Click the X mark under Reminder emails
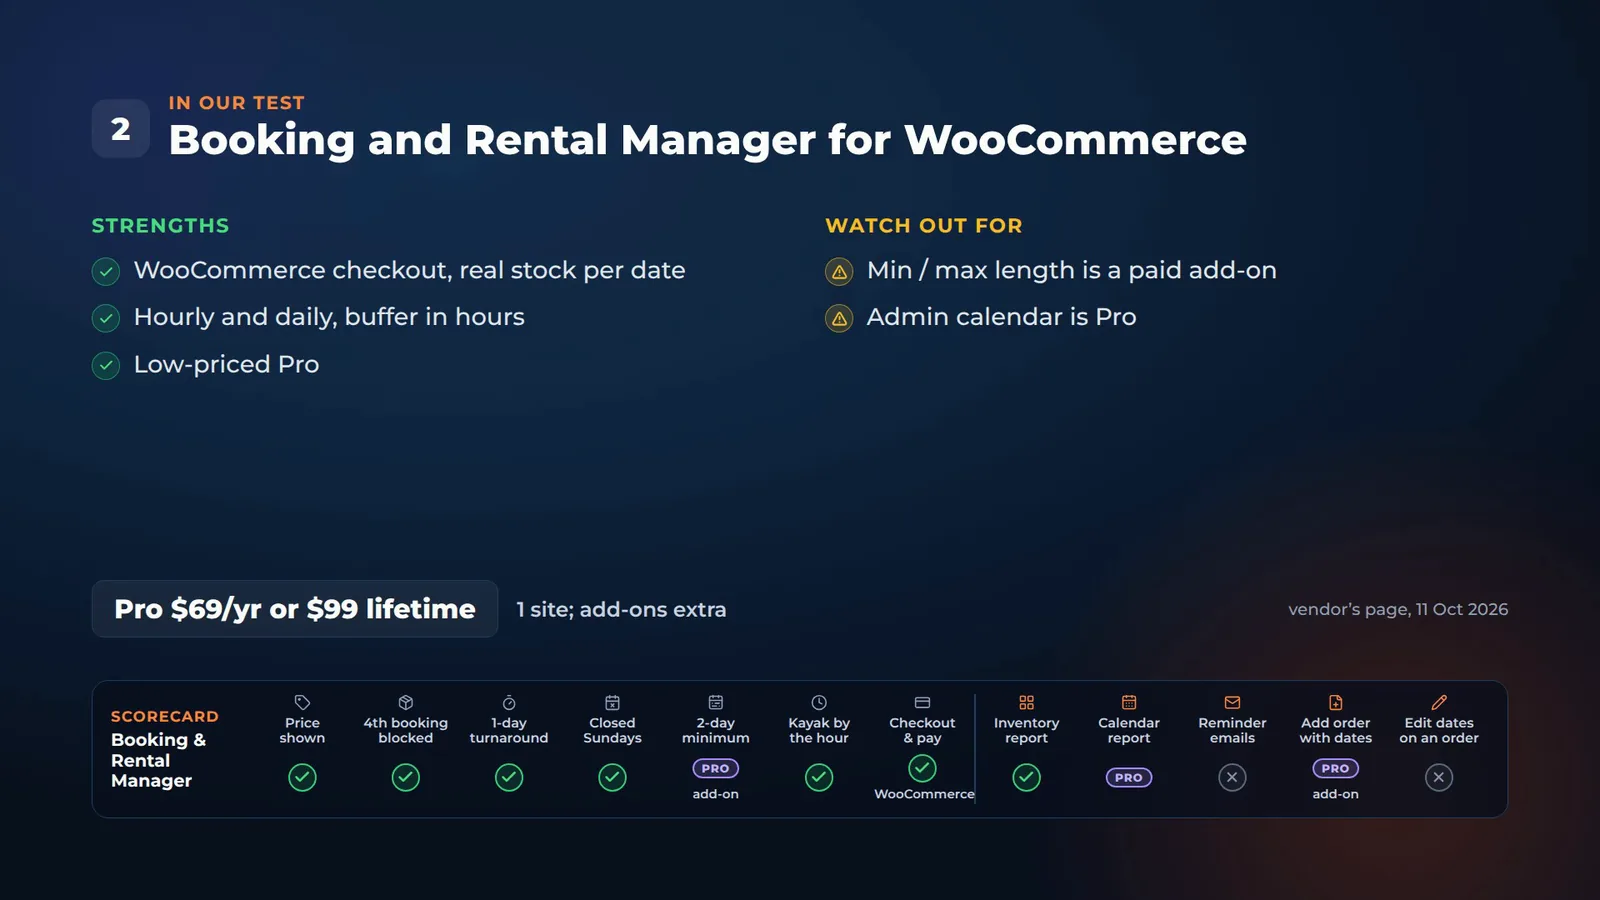 click(x=1232, y=777)
